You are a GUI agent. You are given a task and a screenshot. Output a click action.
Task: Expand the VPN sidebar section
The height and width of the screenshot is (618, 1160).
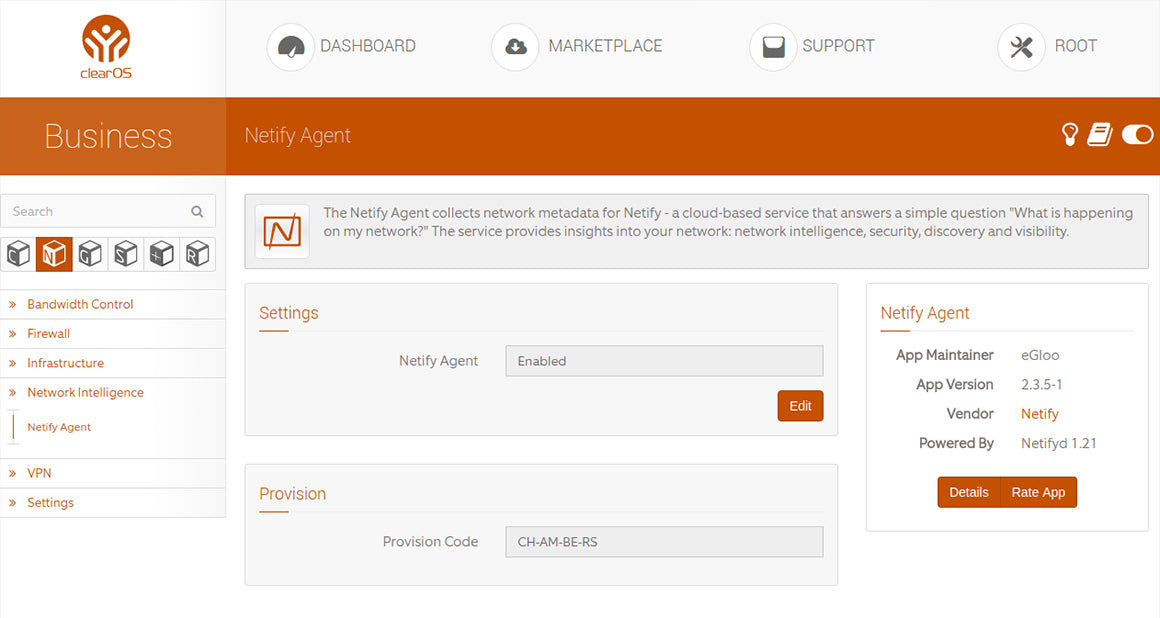click(39, 473)
